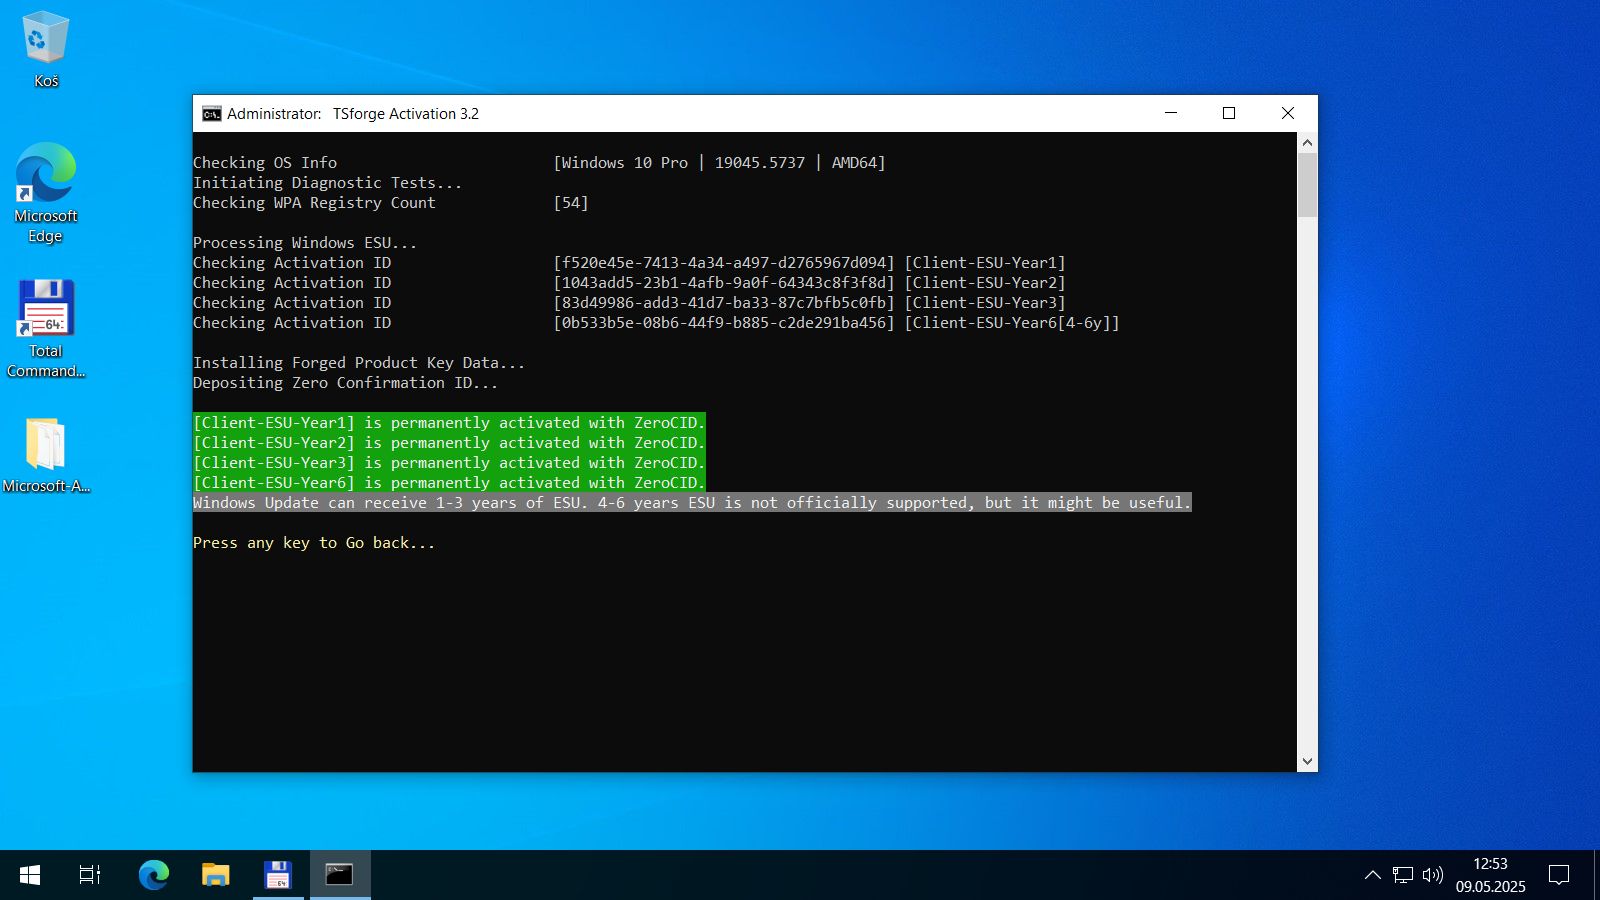Open the Total Commander desktop shortcut

(46, 329)
